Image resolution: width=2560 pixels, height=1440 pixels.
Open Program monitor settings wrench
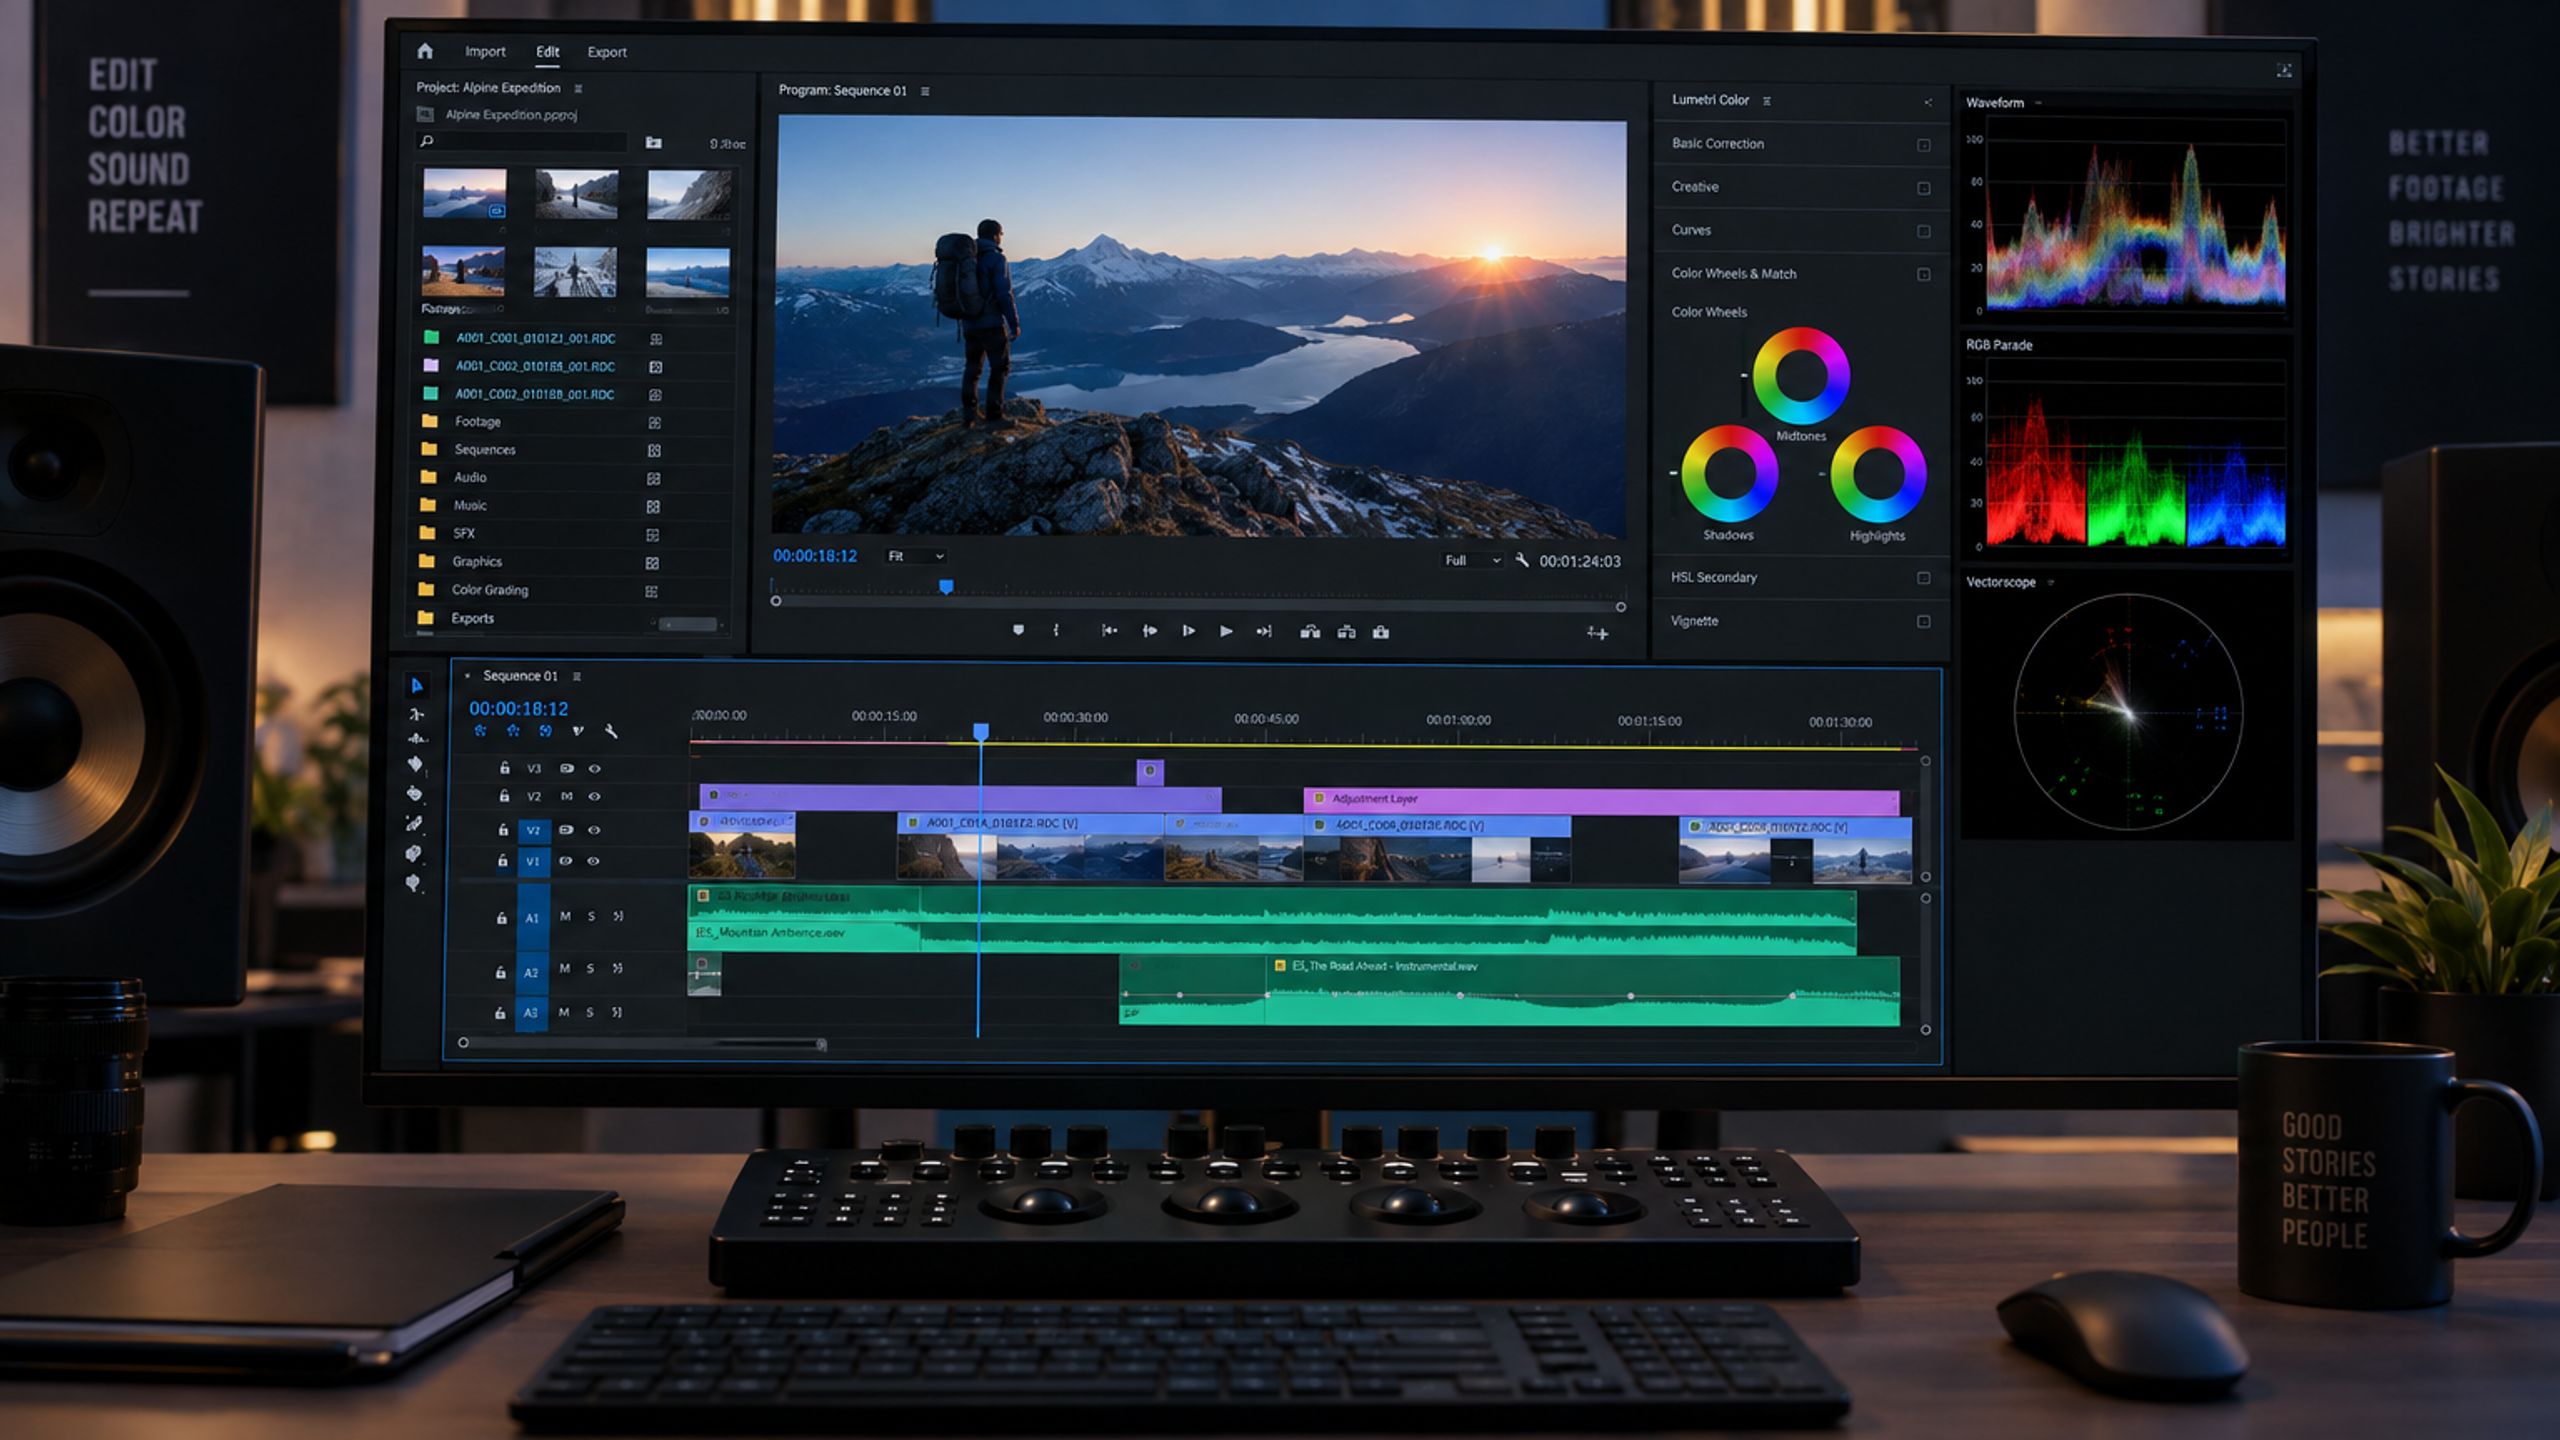coord(1522,560)
